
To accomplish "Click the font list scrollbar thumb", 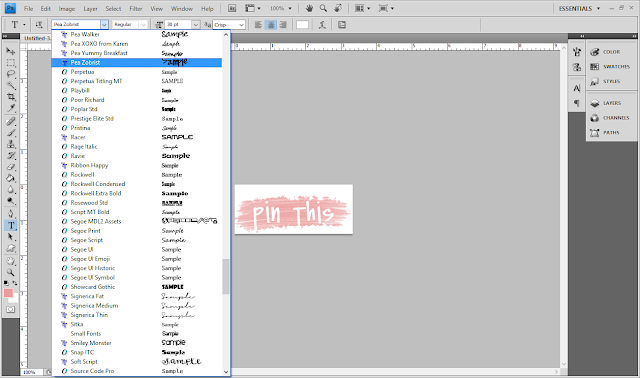I will click(226, 276).
